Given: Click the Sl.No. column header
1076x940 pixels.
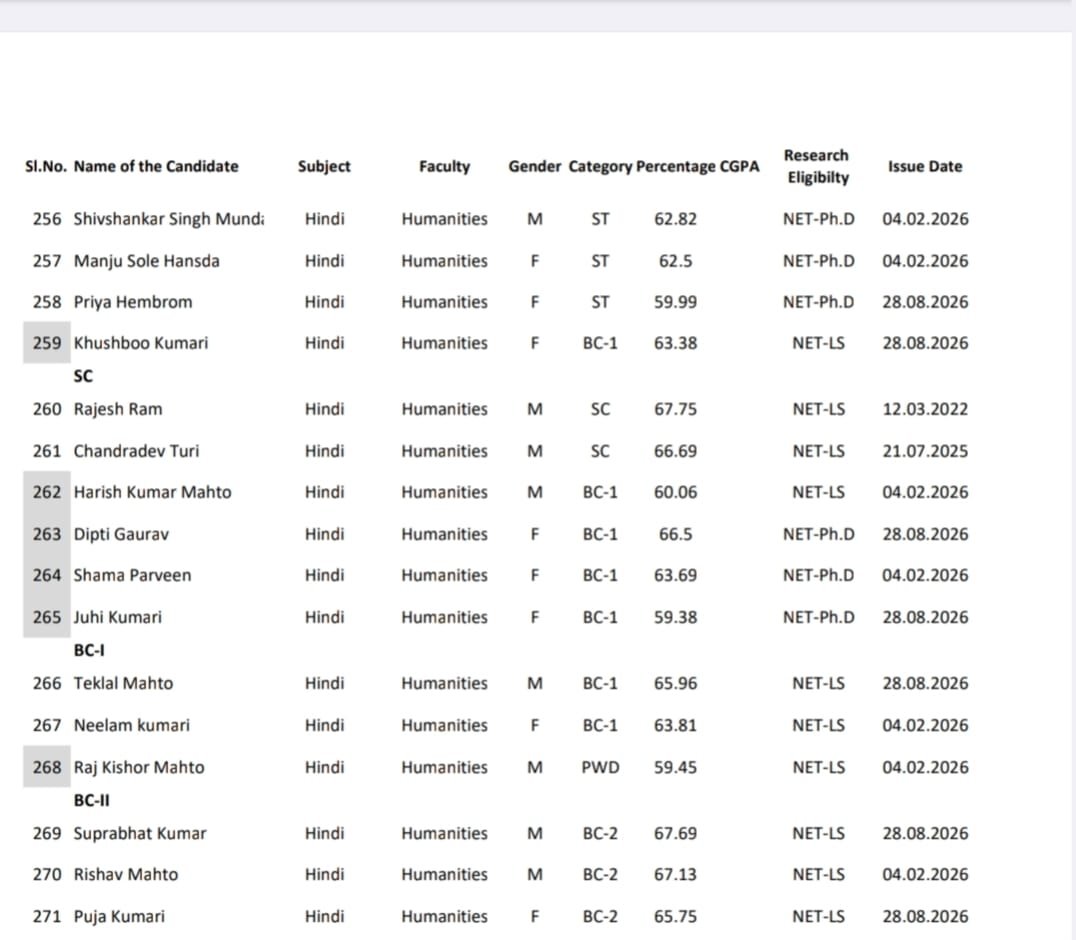Looking at the screenshot, I should click(46, 166).
